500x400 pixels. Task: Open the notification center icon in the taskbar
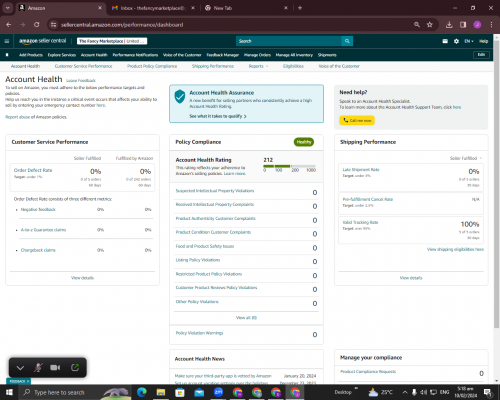coord(487,392)
